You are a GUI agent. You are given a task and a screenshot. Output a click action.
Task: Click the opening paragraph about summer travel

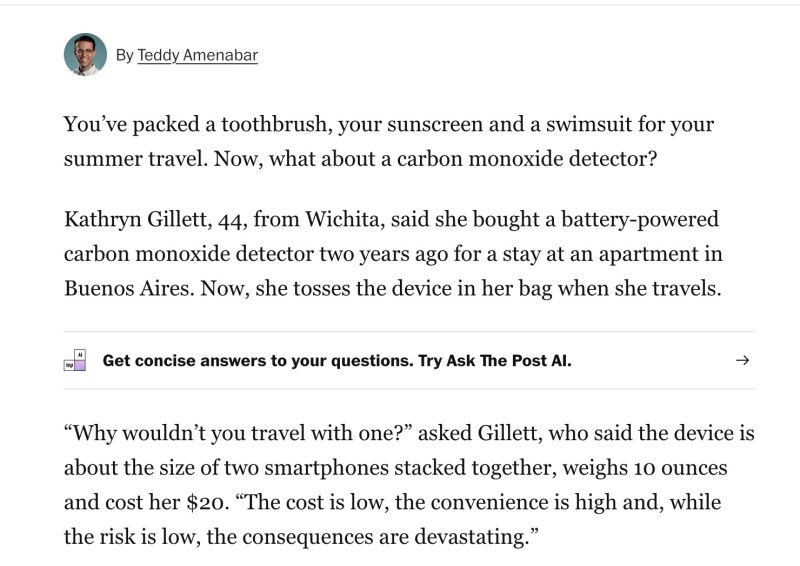pyautogui.click(x=388, y=142)
